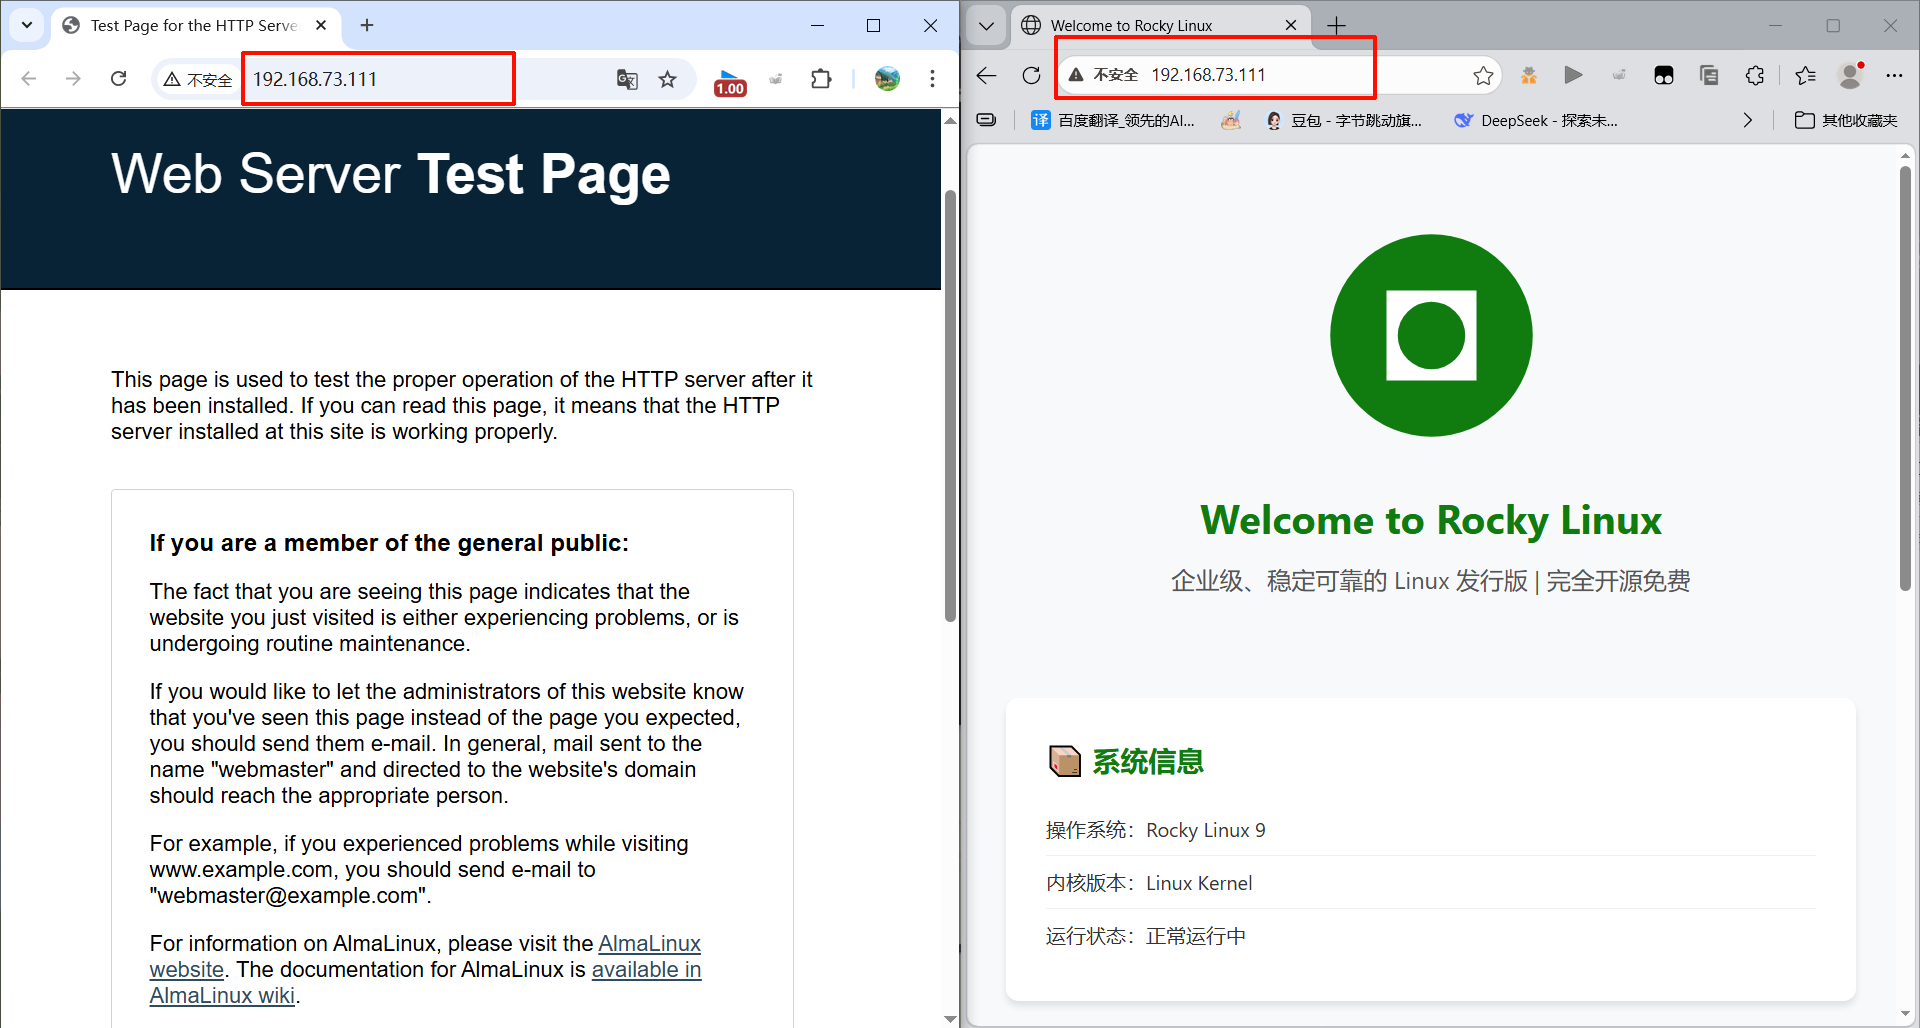Open Edge Collections icon
The width and height of the screenshot is (1920, 1028).
1709,75
